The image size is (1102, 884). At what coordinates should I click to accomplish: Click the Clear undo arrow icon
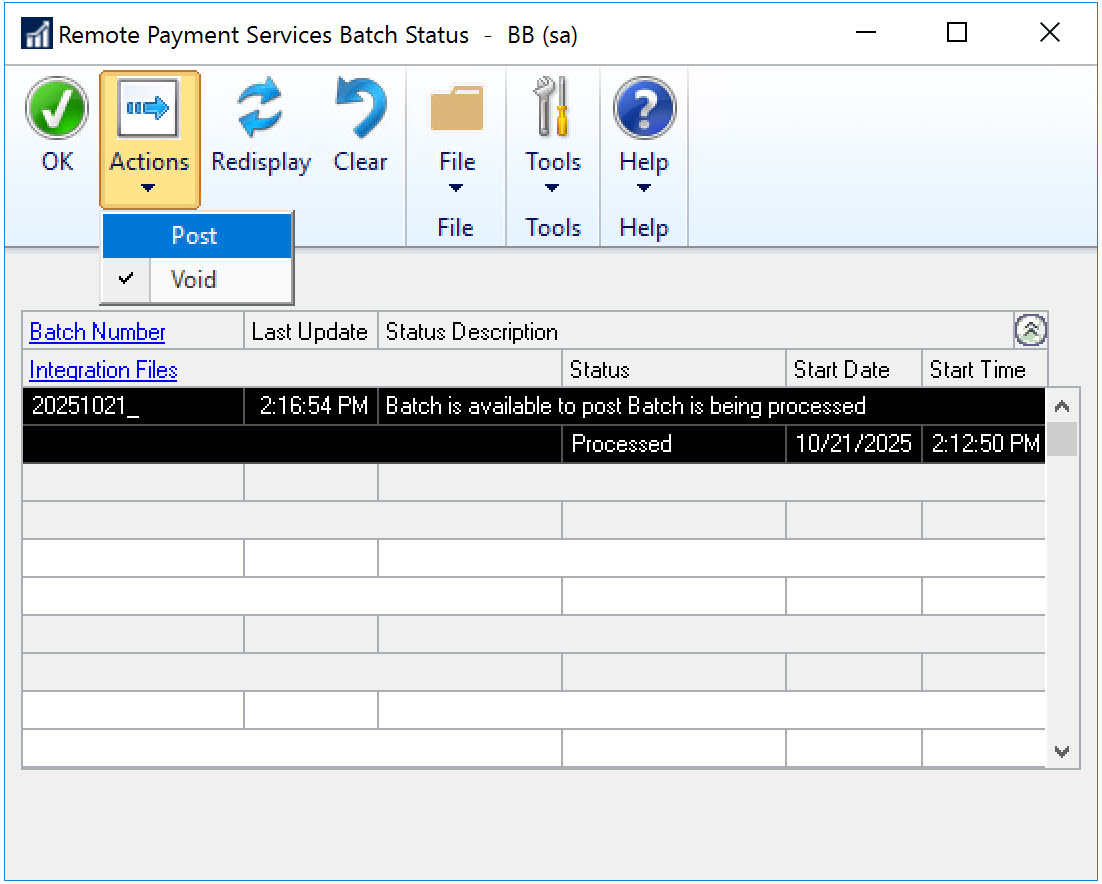click(x=360, y=108)
